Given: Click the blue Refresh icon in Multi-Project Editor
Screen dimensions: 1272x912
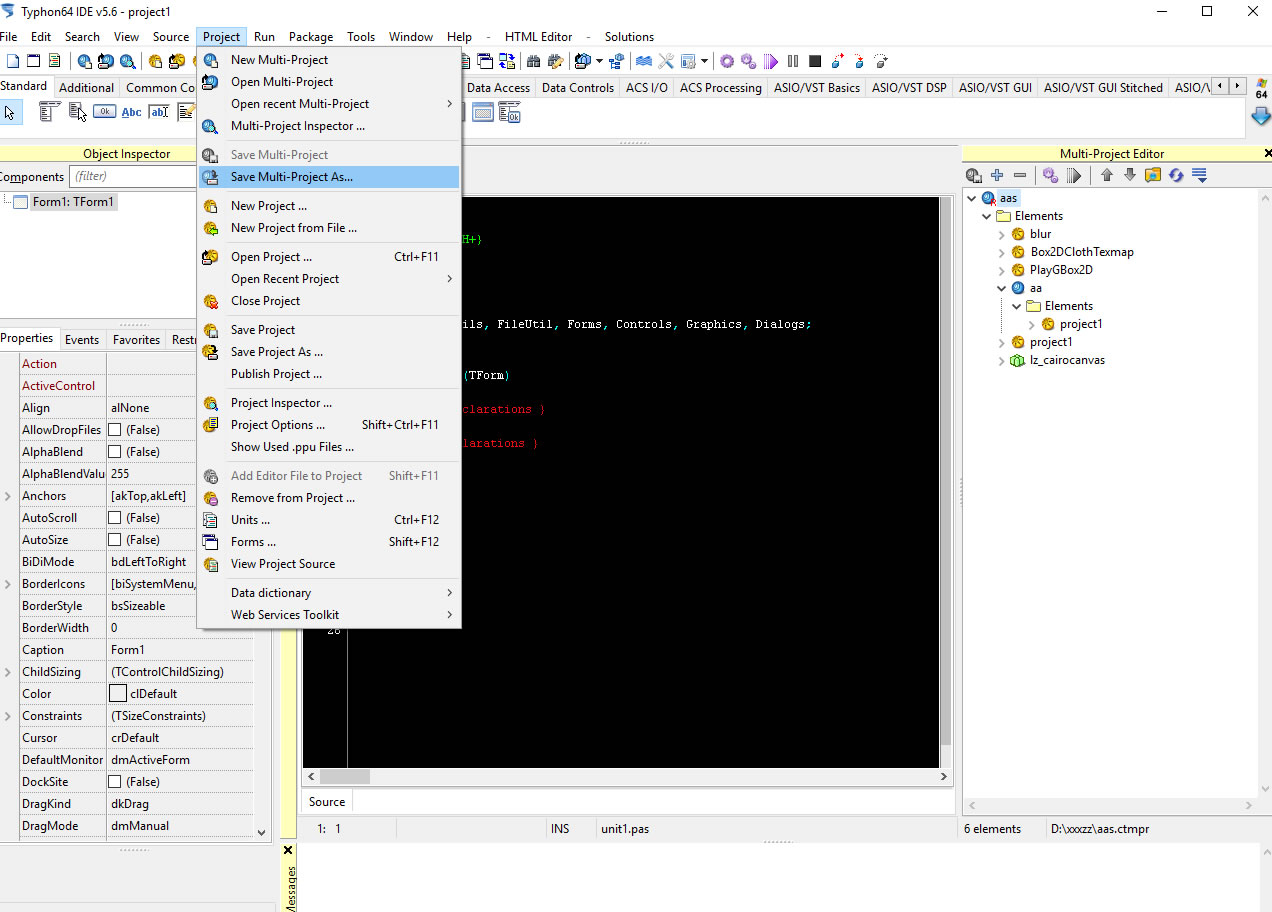Looking at the screenshot, I should tap(1176, 176).
